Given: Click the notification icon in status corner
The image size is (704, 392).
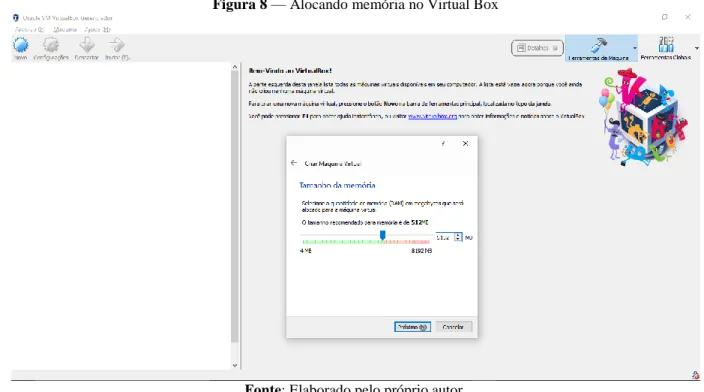Looking at the screenshot, I should click(695, 375).
